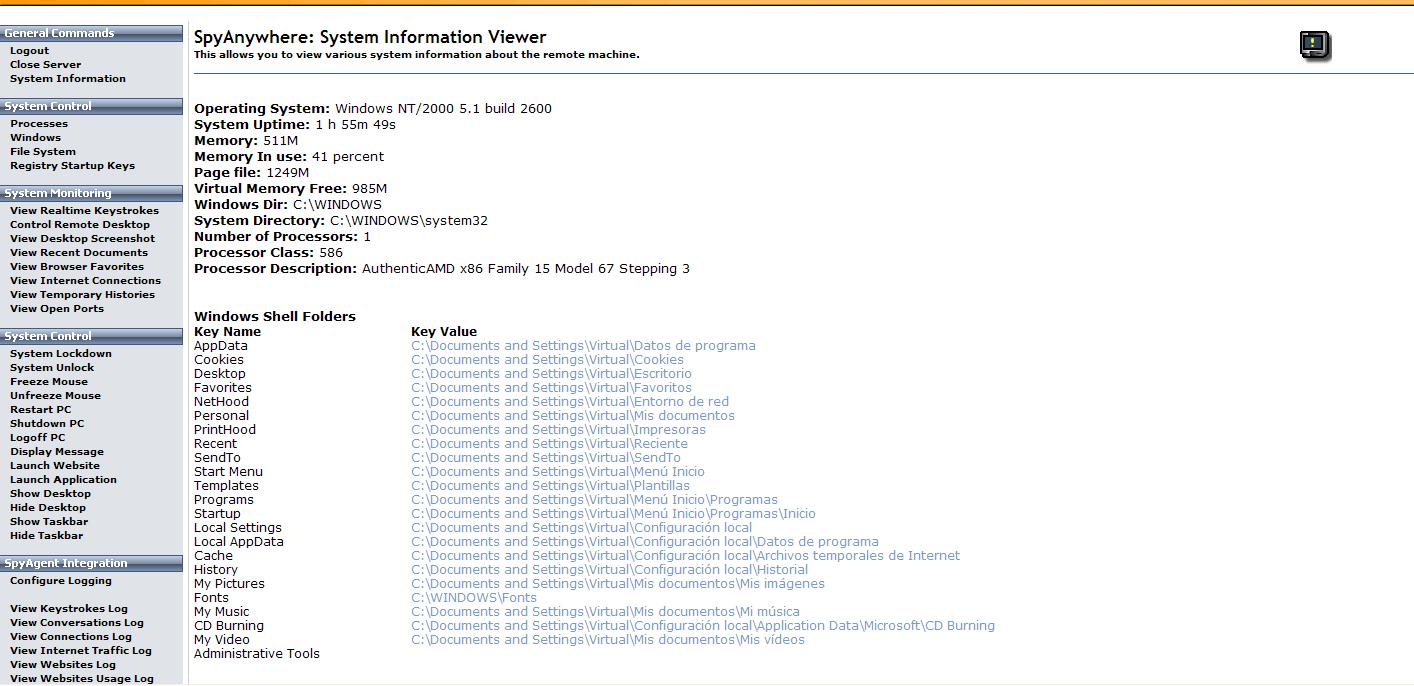Open the Cookies folder path link
This screenshot has width=1414, height=686.
pyautogui.click(x=547, y=360)
